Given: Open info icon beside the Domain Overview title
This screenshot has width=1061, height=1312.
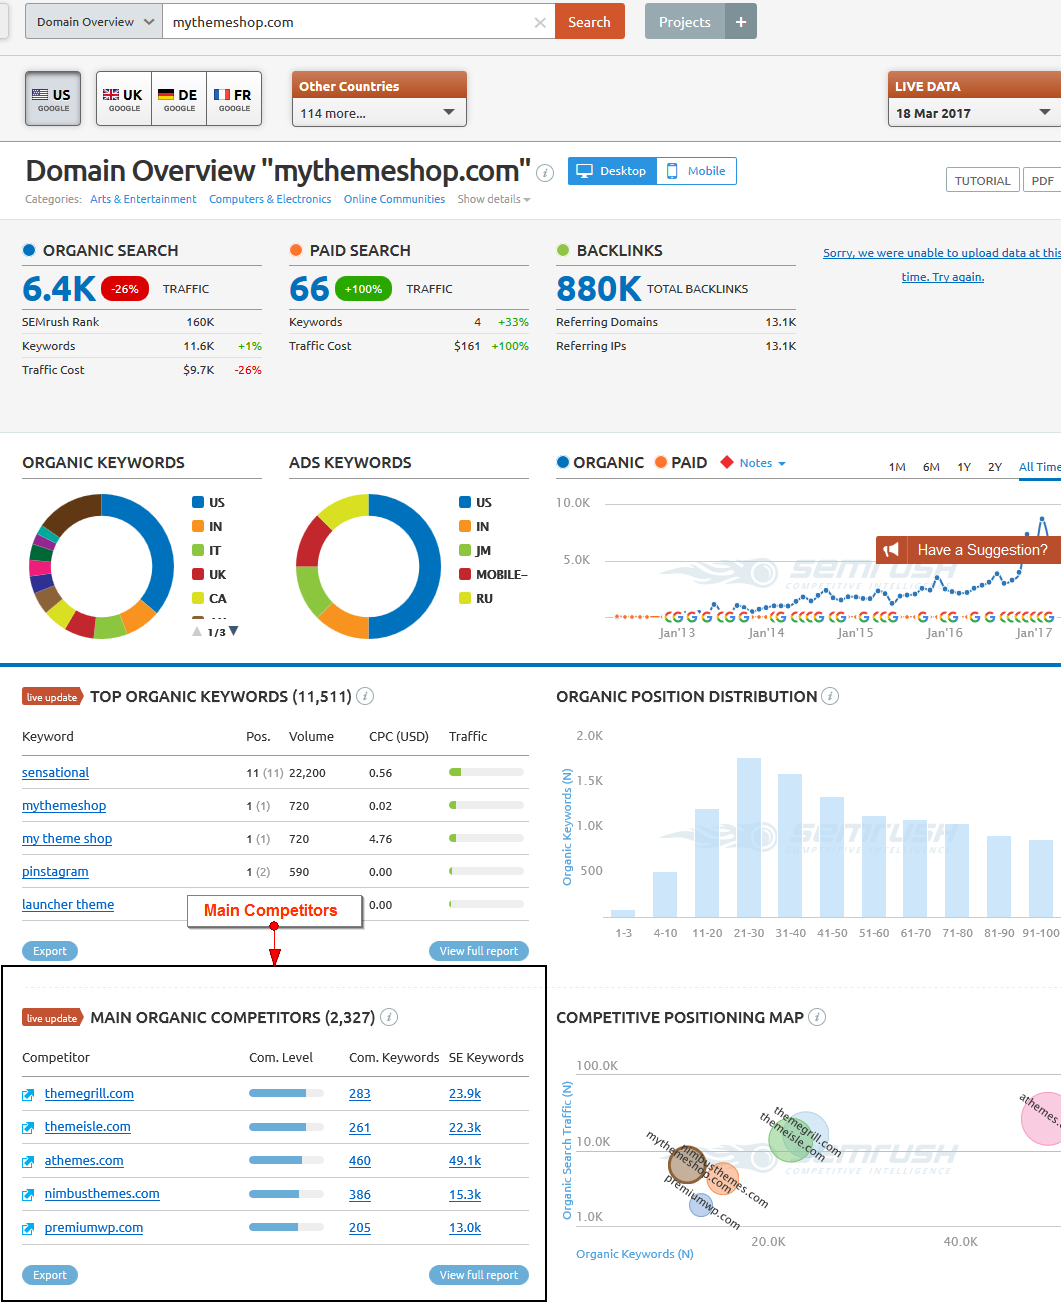Looking at the screenshot, I should coord(545,172).
